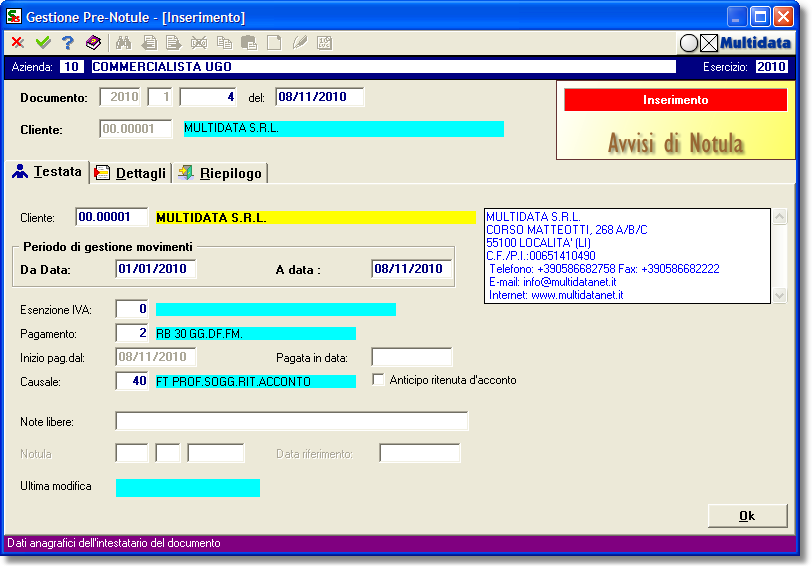This screenshot has height=568, width=812.
Task: Click the circle icon beside Multidata logo
Action: coord(689,43)
